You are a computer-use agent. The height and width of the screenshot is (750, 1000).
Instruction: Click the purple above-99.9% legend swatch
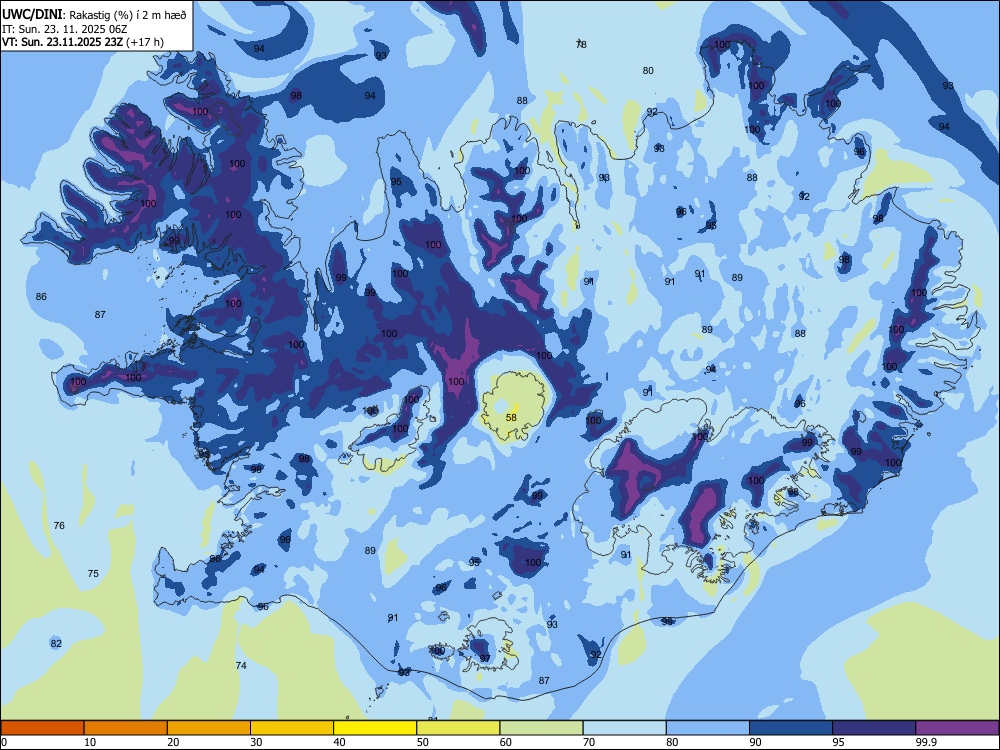coord(957,728)
